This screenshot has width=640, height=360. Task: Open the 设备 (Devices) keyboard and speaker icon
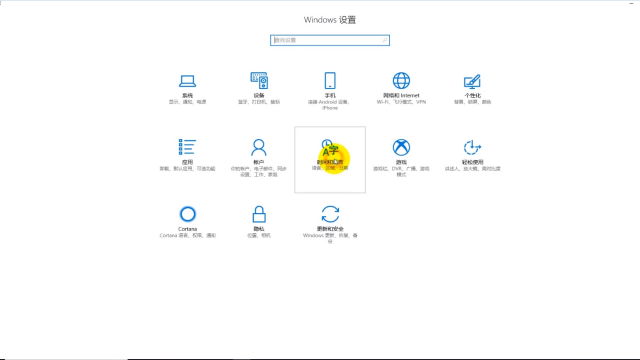[x=259, y=80]
